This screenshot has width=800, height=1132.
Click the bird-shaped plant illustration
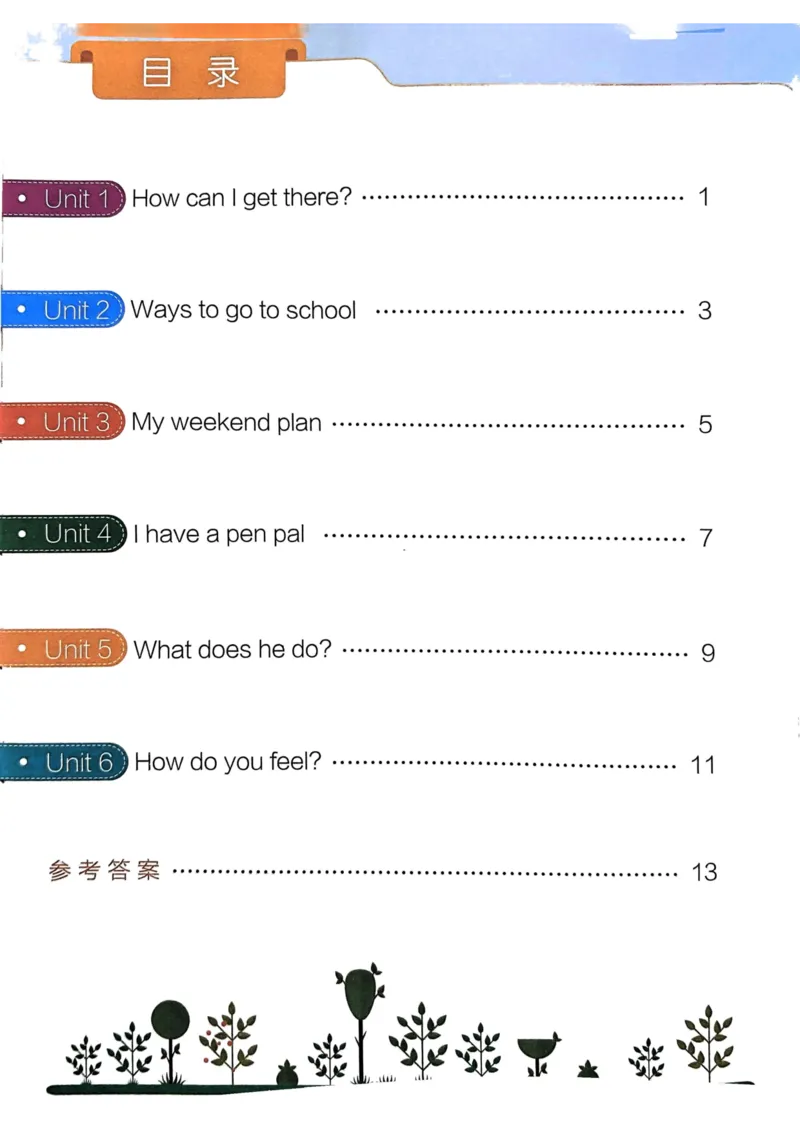pos(538,1048)
